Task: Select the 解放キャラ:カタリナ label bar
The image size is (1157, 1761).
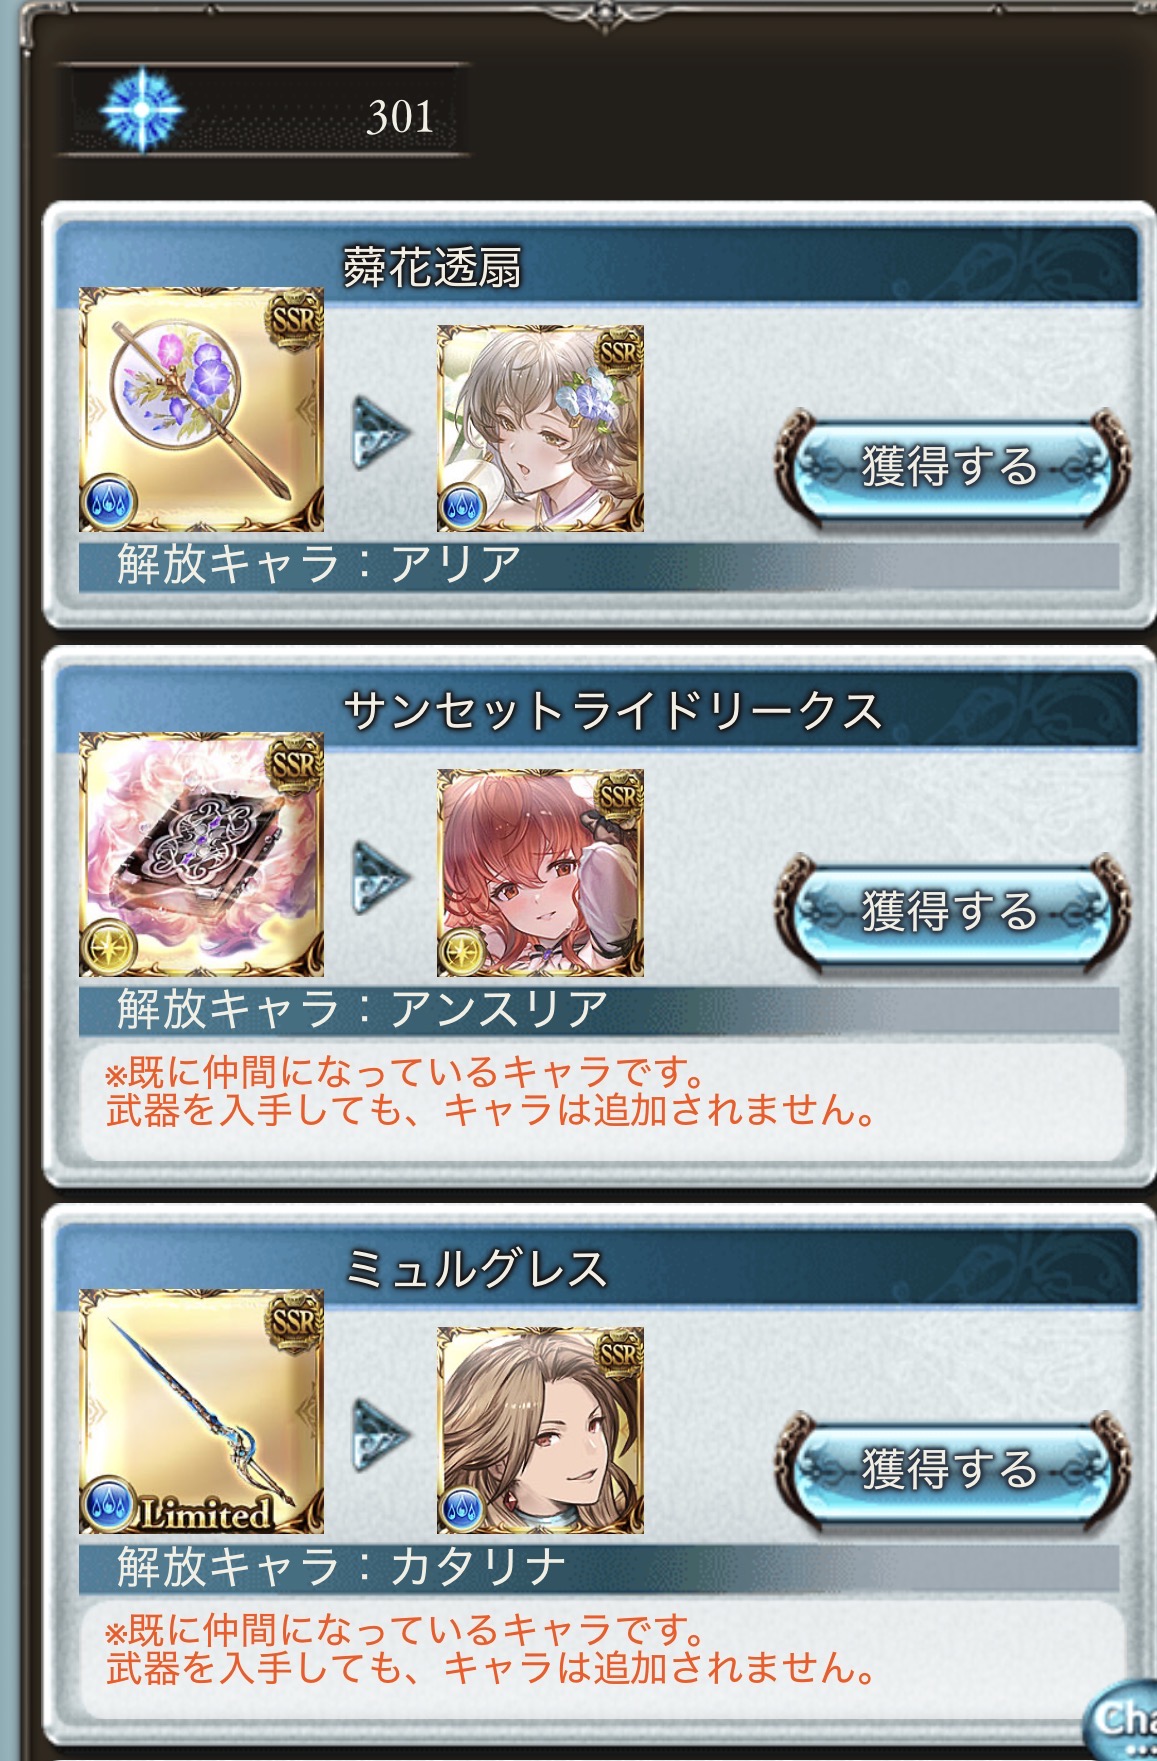Action: [598, 1568]
